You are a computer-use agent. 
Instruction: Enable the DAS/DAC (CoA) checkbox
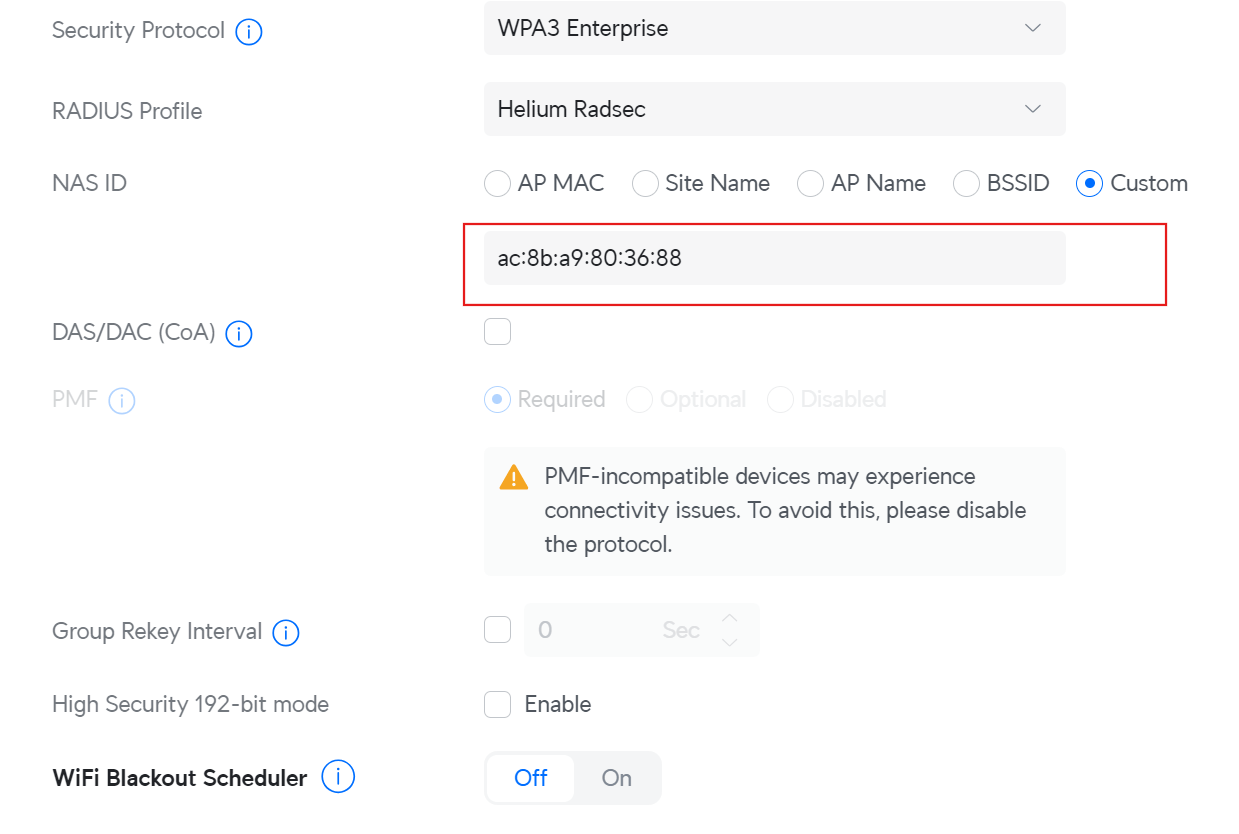click(497, 332)
